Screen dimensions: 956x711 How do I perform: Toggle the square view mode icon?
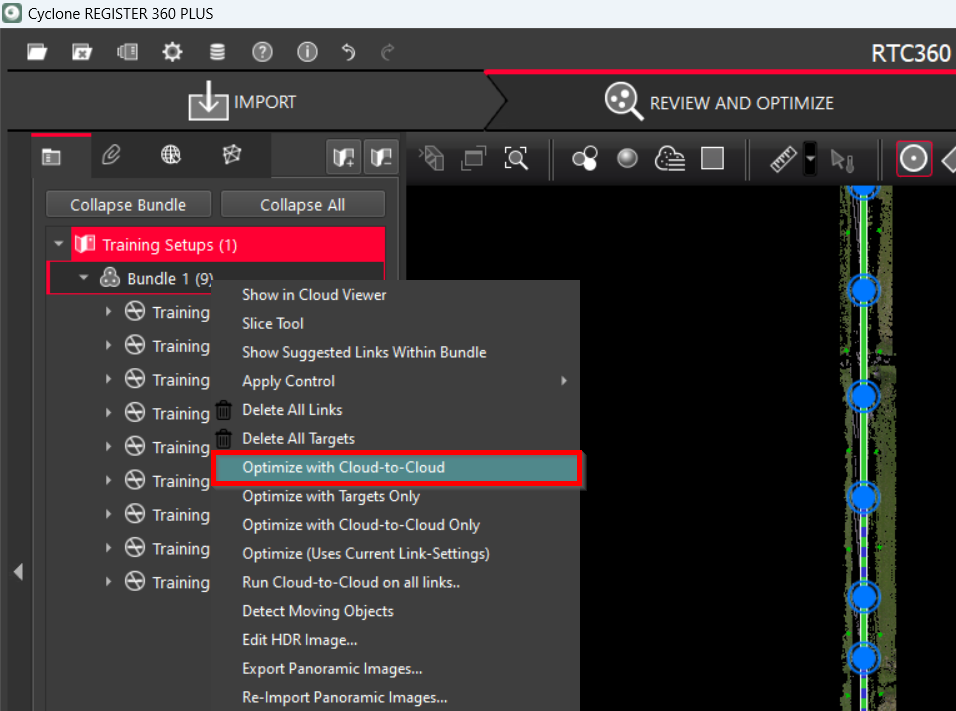click(712, 158)
